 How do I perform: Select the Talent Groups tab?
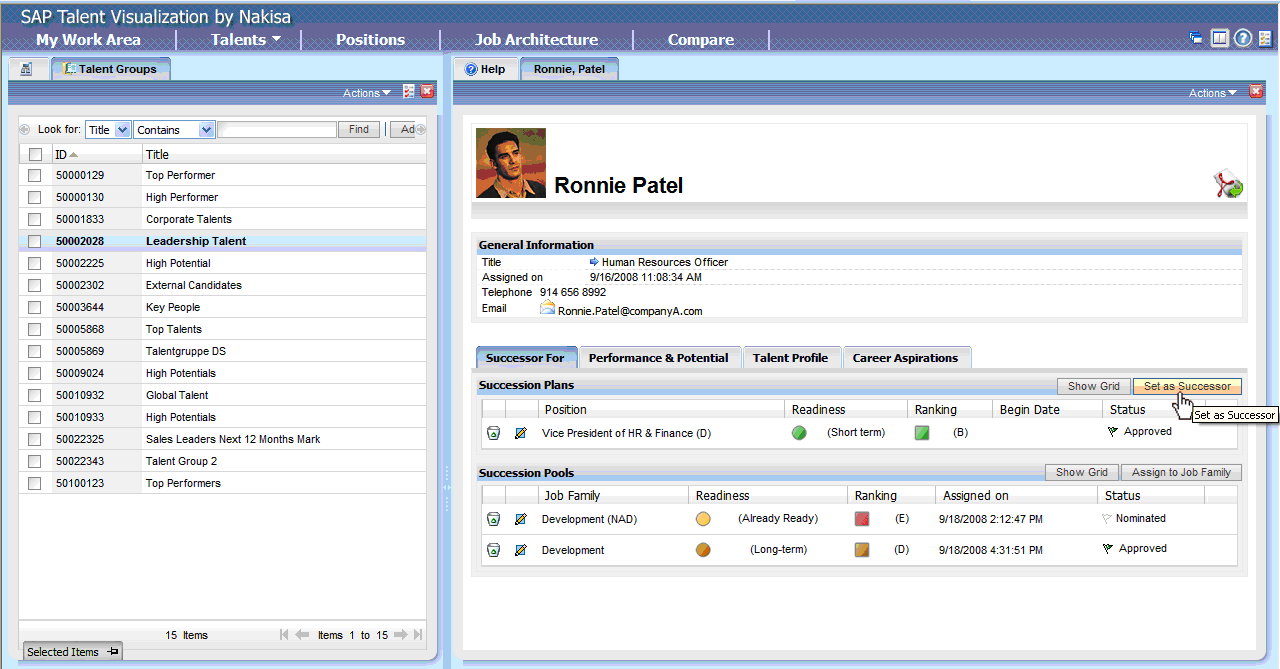point(110,69)
